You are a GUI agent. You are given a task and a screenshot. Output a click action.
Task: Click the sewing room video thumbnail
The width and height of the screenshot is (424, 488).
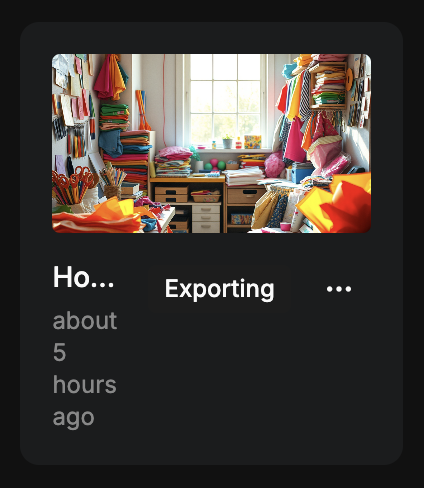click(x=211, y=143)
